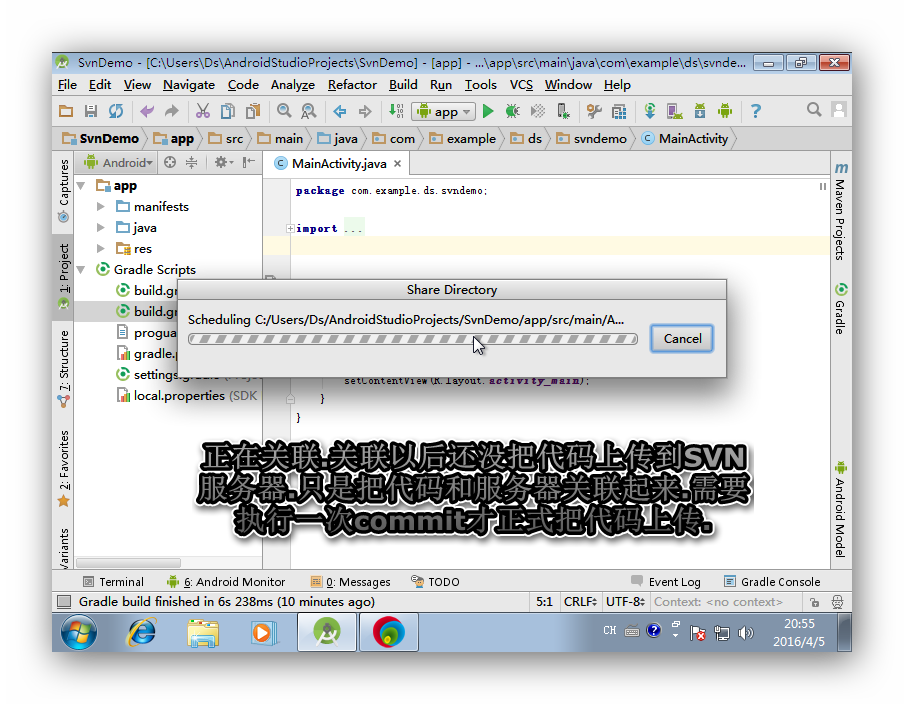This screenshot has height=704, width=904.
Task: Click the Synchronize toolbar icon
Action: coord(116,111)
